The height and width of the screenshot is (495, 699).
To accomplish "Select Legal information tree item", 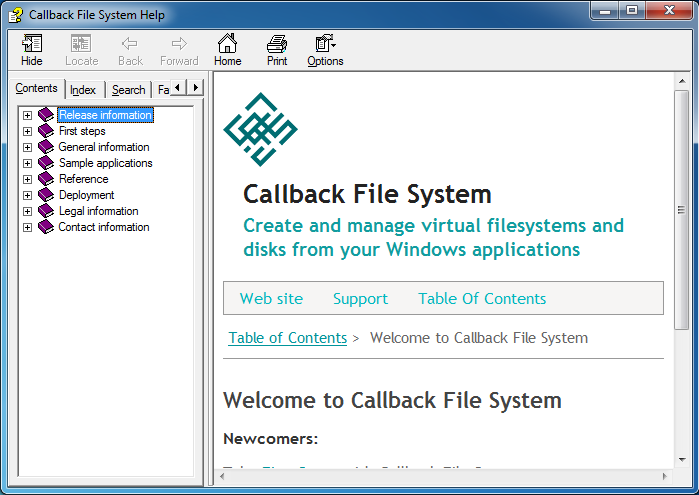I will (99, 211).
